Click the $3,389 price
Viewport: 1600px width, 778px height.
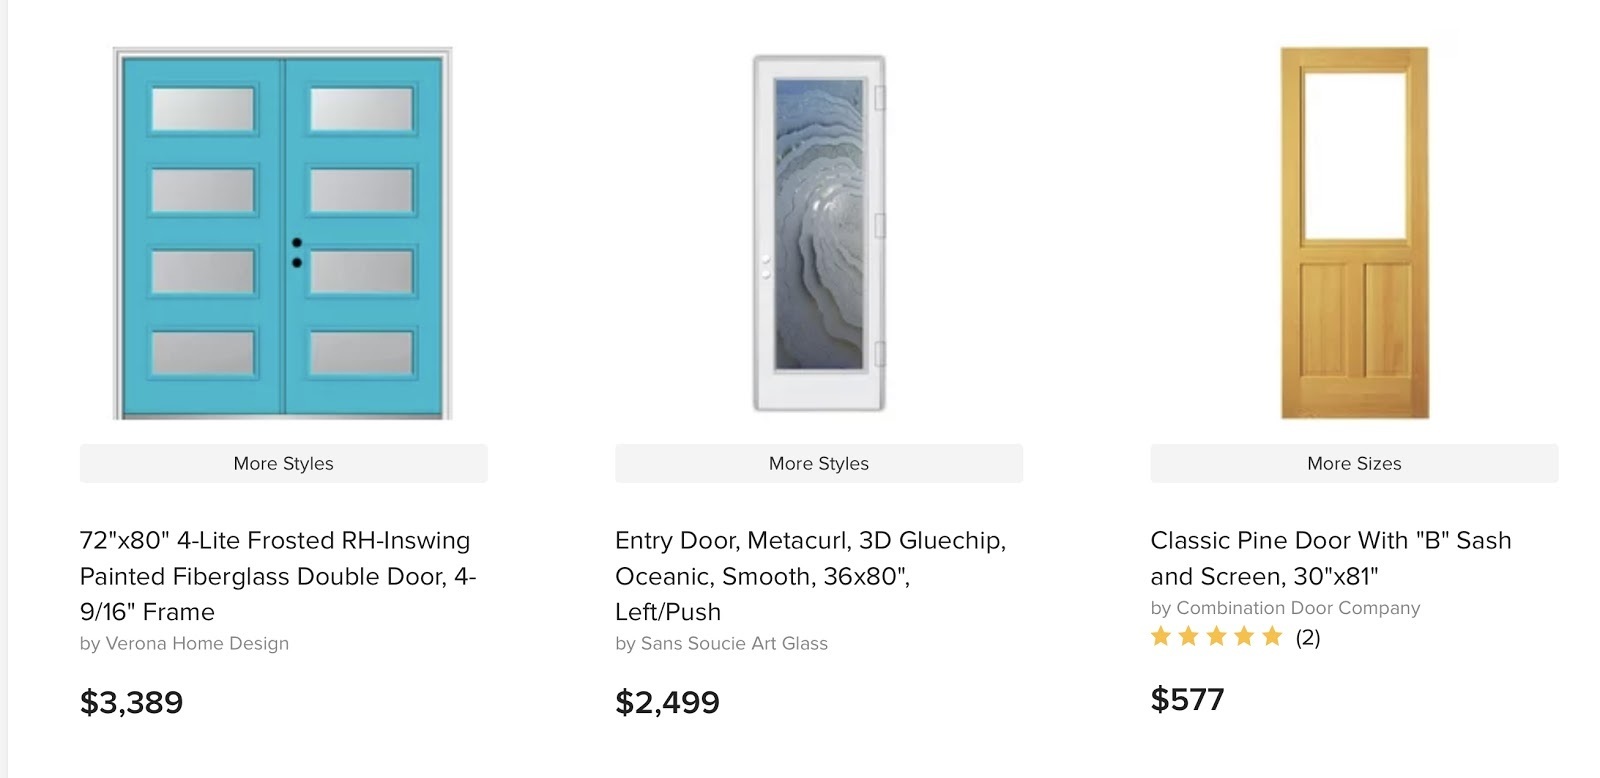point(132,702)
